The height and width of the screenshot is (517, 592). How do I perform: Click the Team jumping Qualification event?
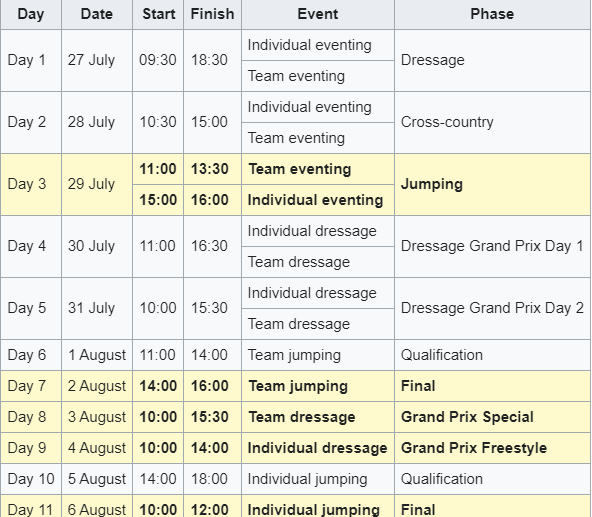point(318,355)
